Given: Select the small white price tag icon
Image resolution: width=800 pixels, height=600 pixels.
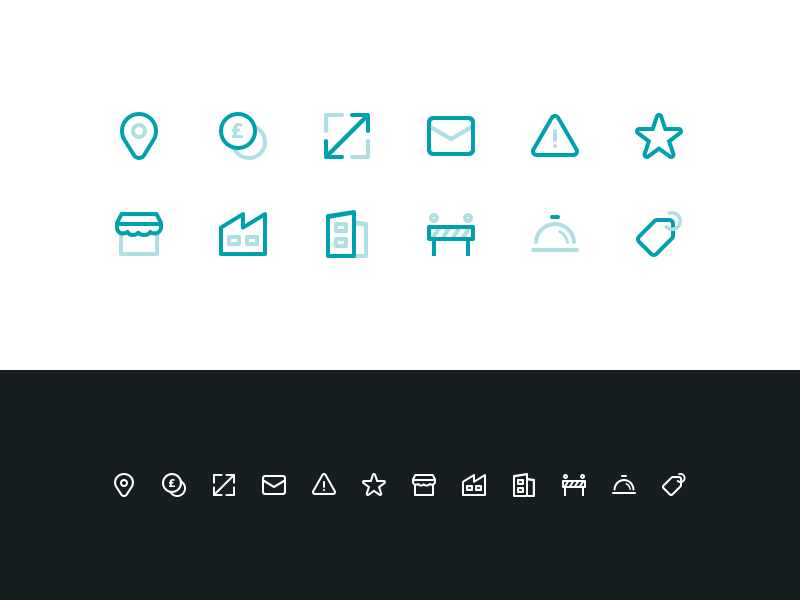Looking at the screenshot, I should coord(673,485).
